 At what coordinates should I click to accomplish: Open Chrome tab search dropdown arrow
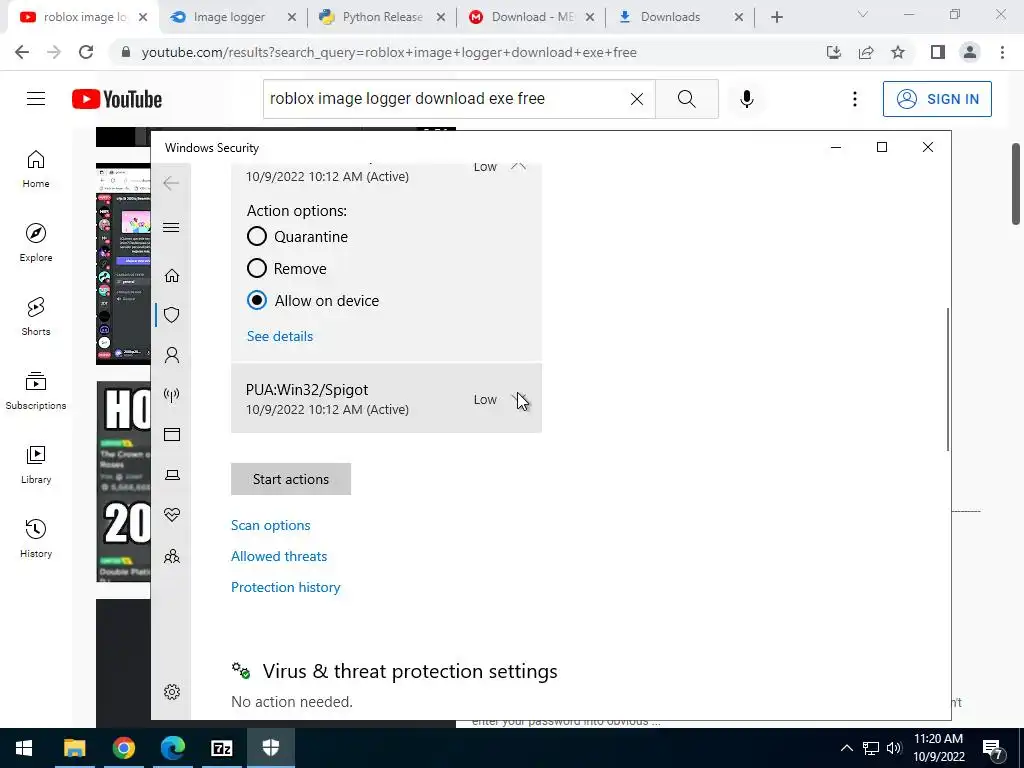pos(862,14)
